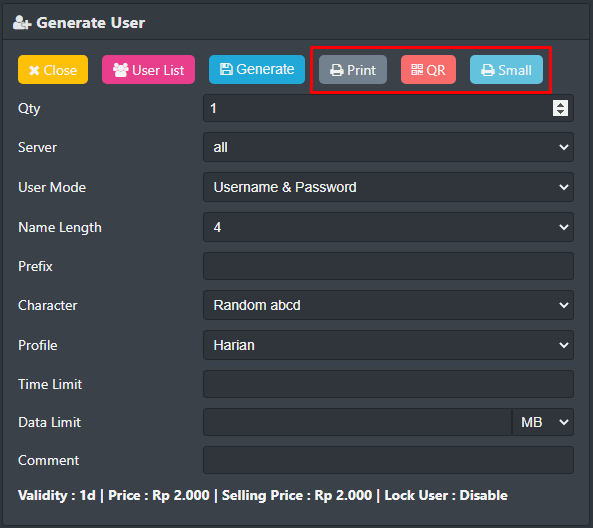Focus the Time Limit field
This screenshot has width=593, height=528.
[388, 384]
